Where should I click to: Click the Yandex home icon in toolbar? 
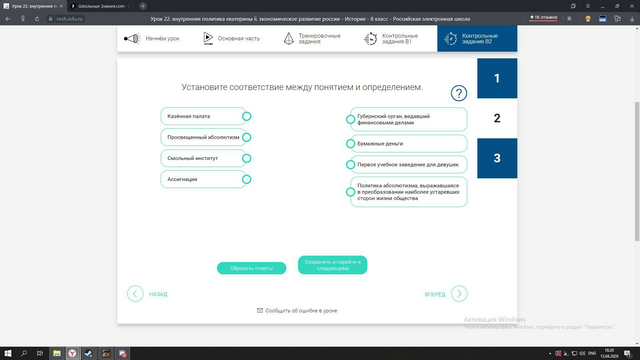tap(23, 19)
